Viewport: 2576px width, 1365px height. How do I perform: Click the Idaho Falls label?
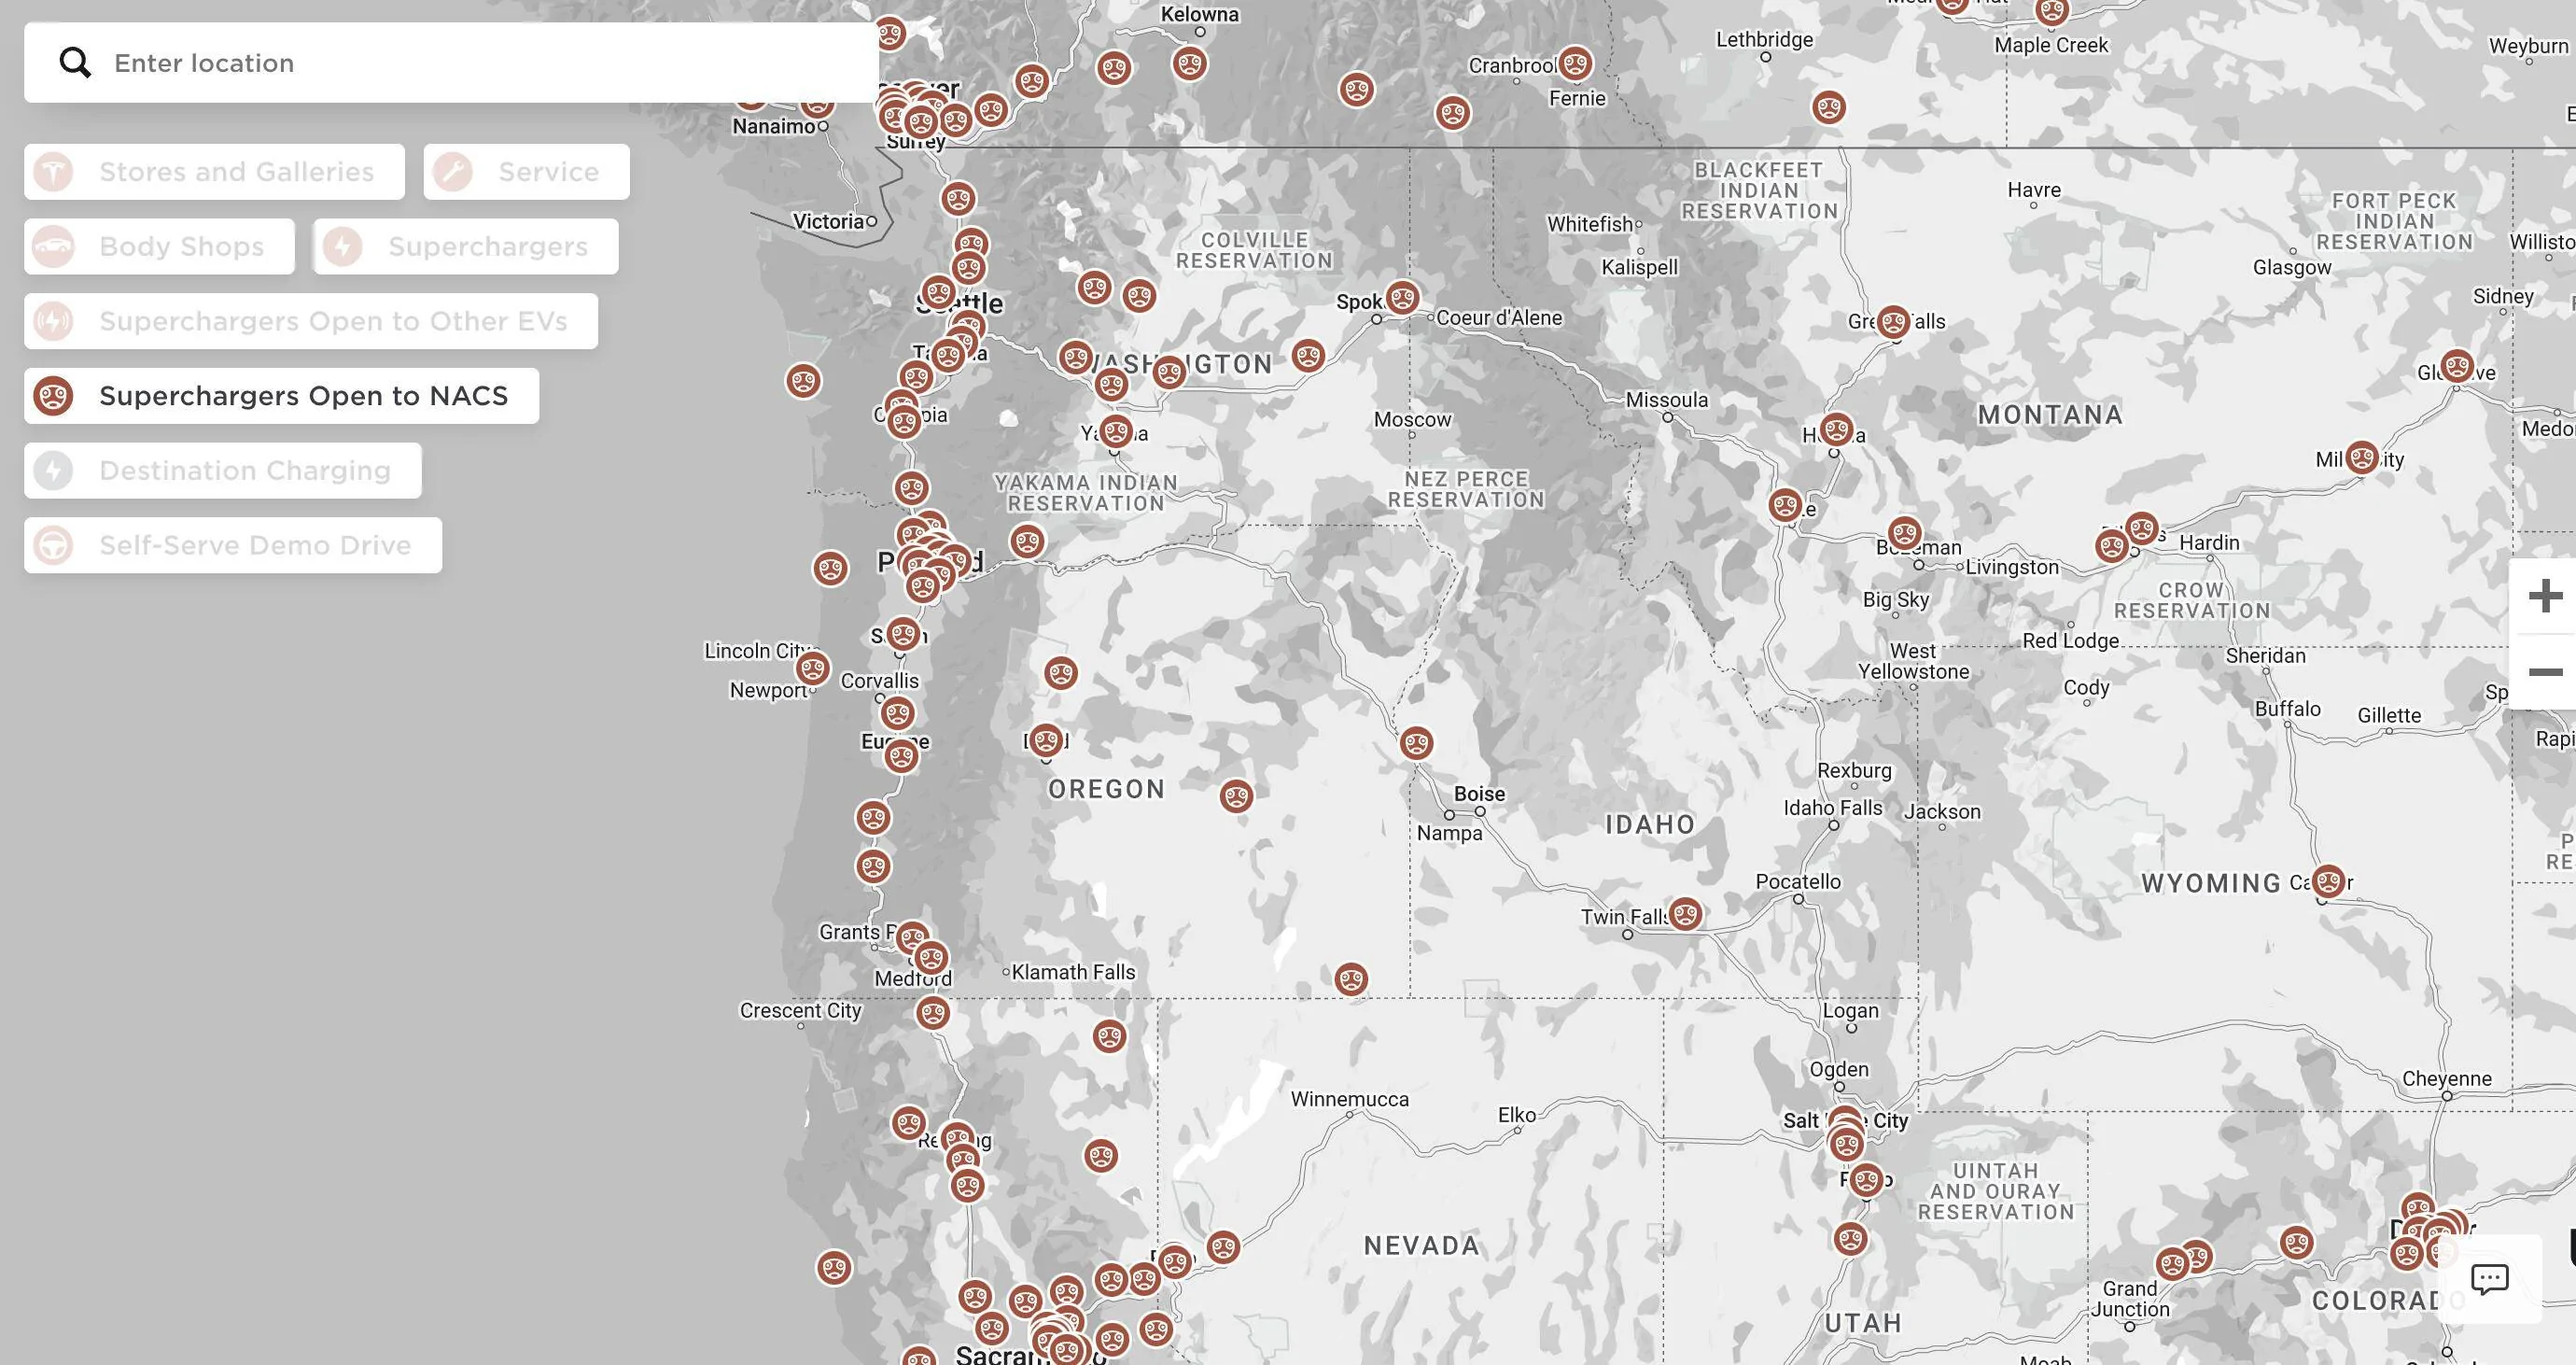click(x=1833, y=807)
